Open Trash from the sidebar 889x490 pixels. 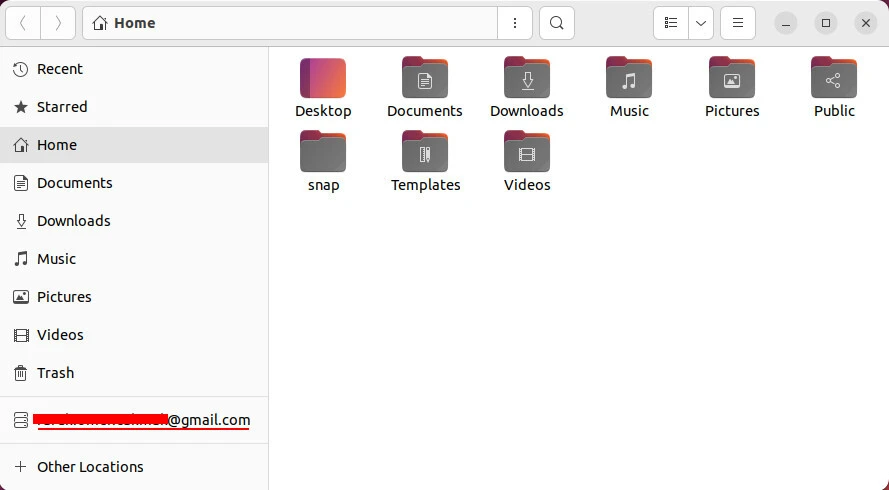point(55,373)
